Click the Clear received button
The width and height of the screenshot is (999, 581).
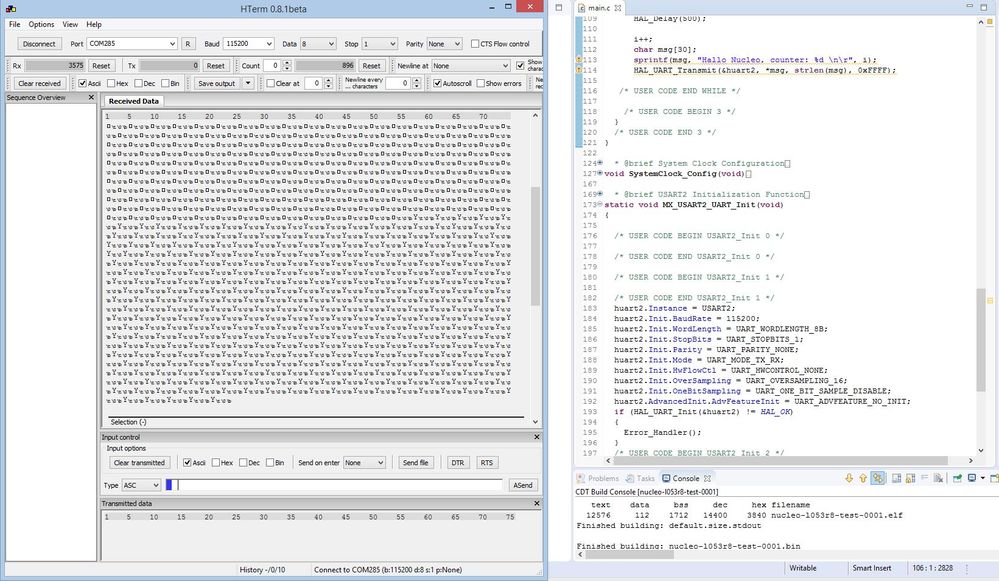tap(40, 83)
